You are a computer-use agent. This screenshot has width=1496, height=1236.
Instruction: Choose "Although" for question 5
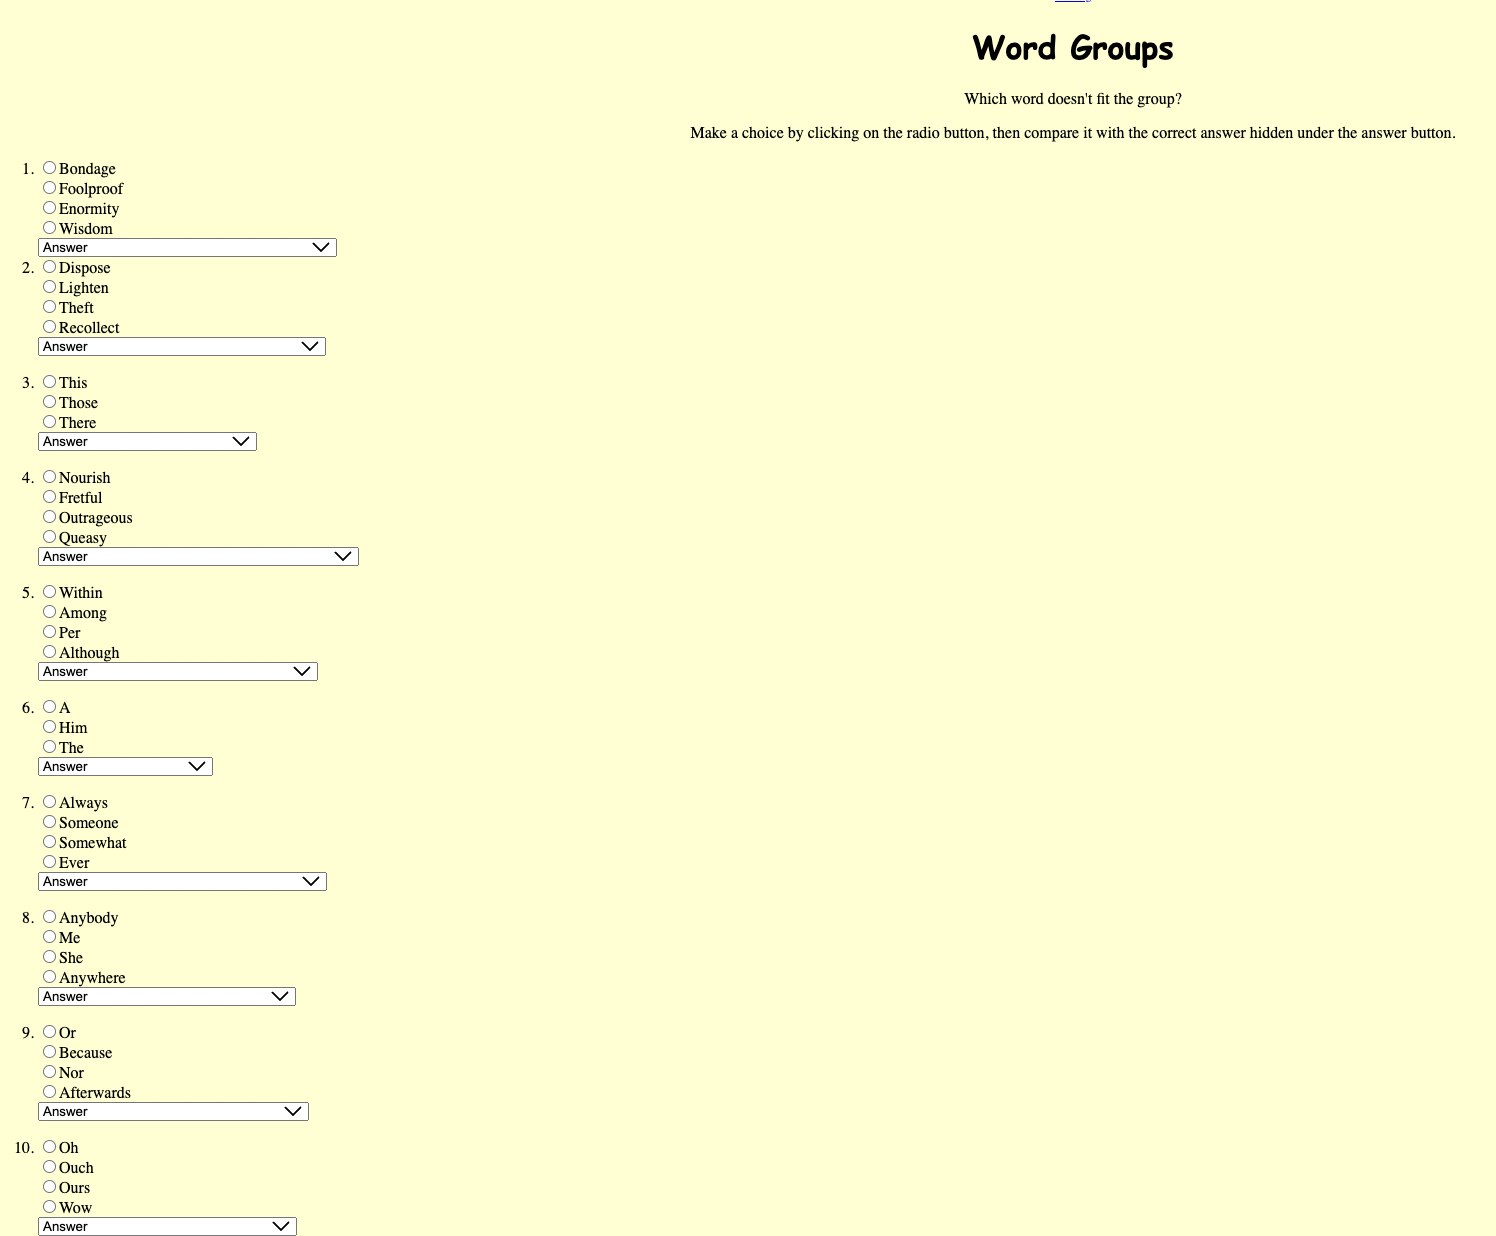point(49,651)
